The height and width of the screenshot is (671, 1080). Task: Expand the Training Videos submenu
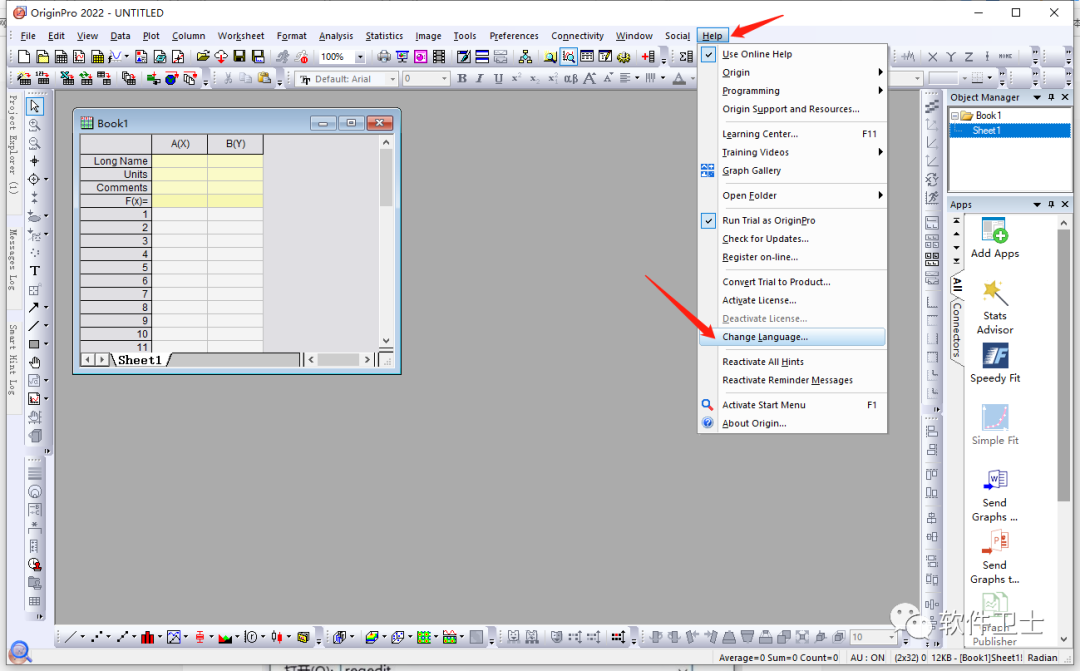coord(792,152)
